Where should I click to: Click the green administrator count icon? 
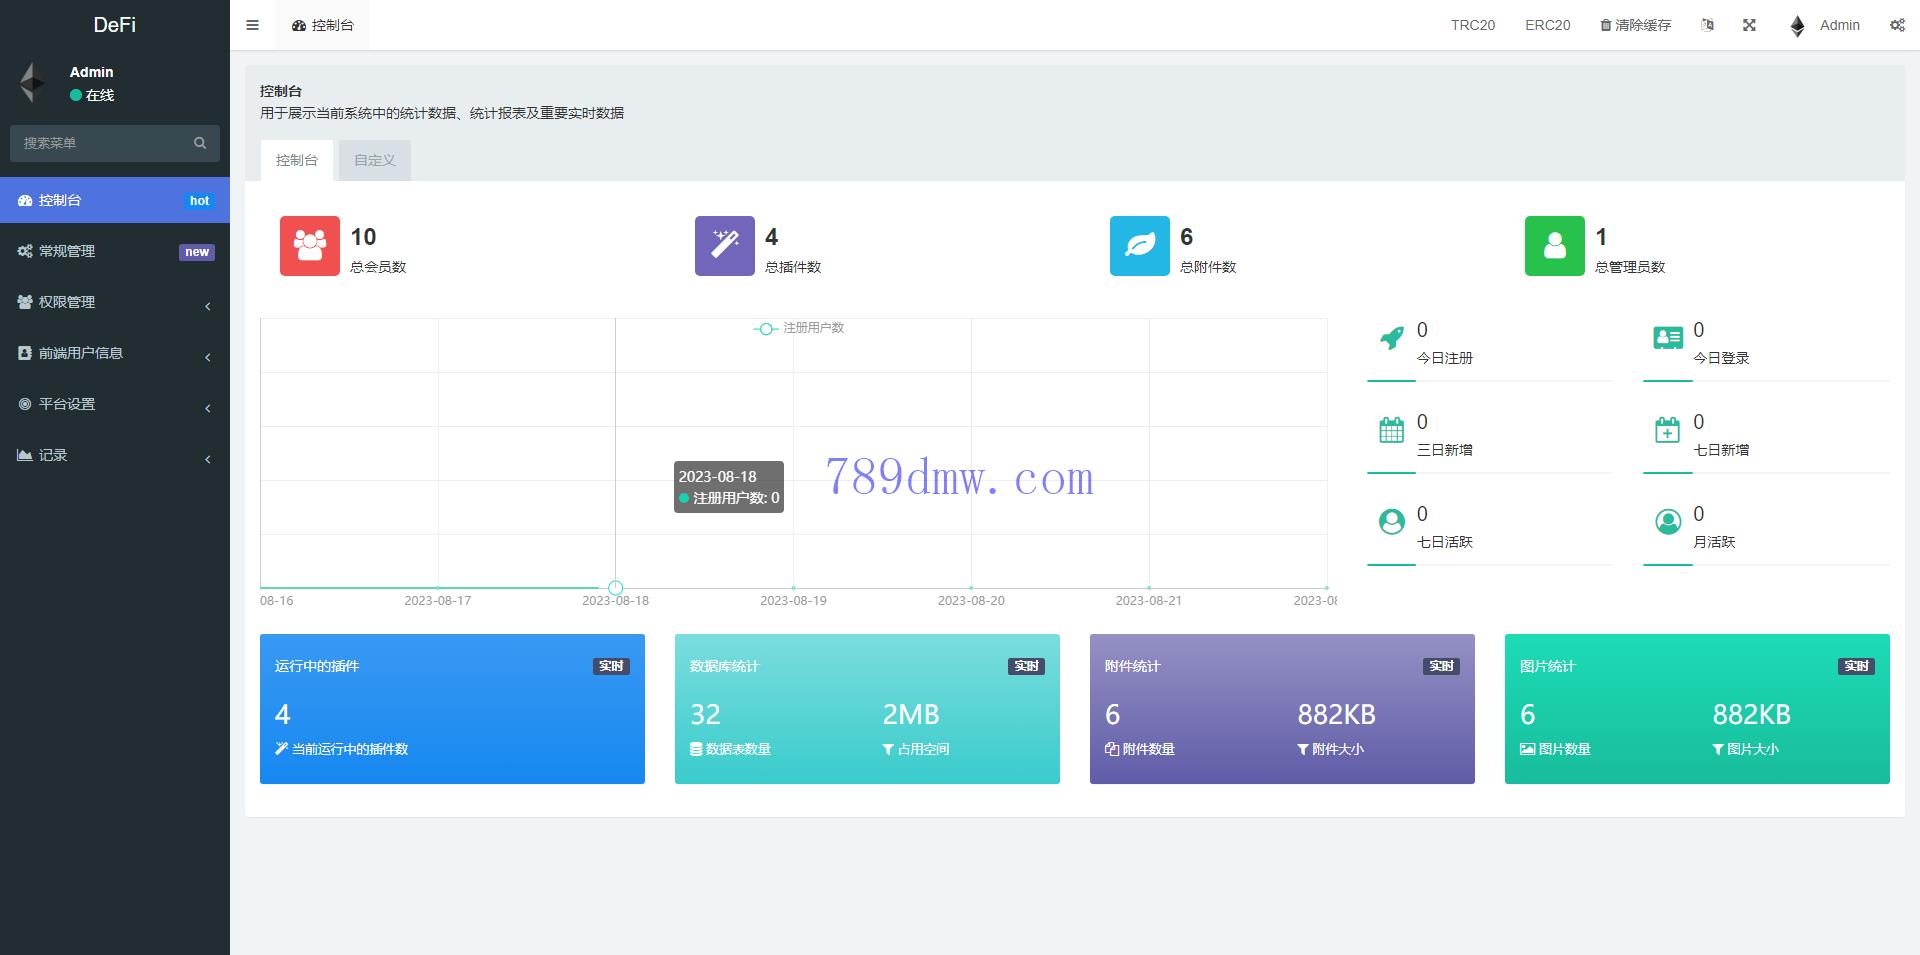(1554, 246)
